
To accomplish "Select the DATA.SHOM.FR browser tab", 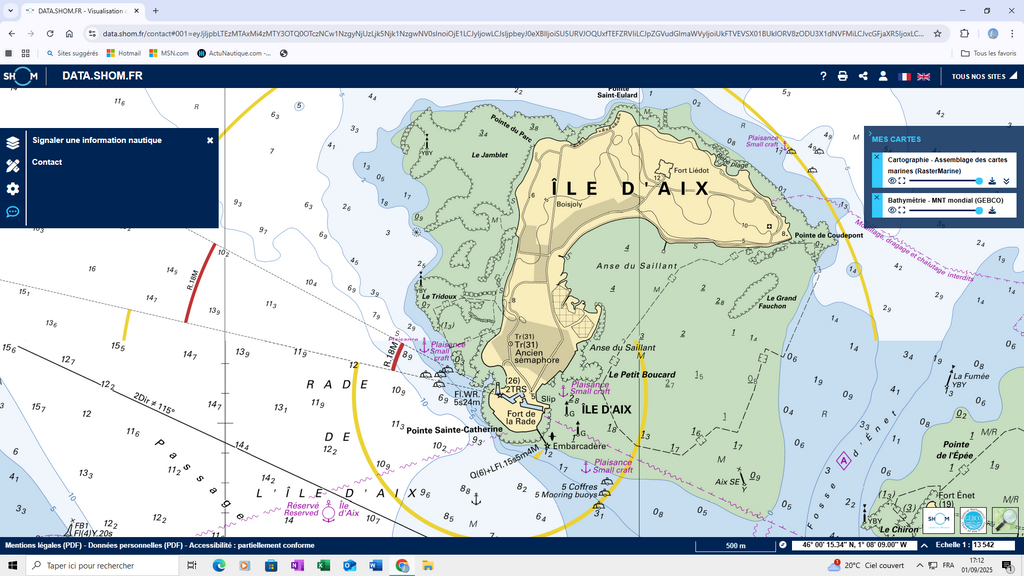I will point(81,11).
